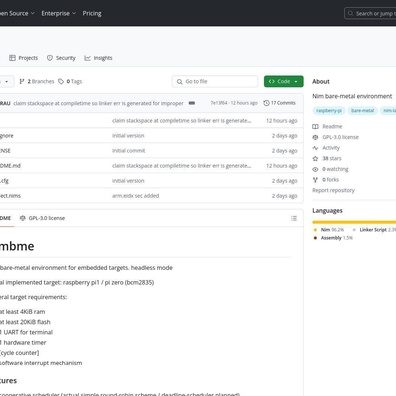This screenshot has height=396, width=396.
Task: Open the Security tab
Action: pyautogui.click(x=61, y=58)
